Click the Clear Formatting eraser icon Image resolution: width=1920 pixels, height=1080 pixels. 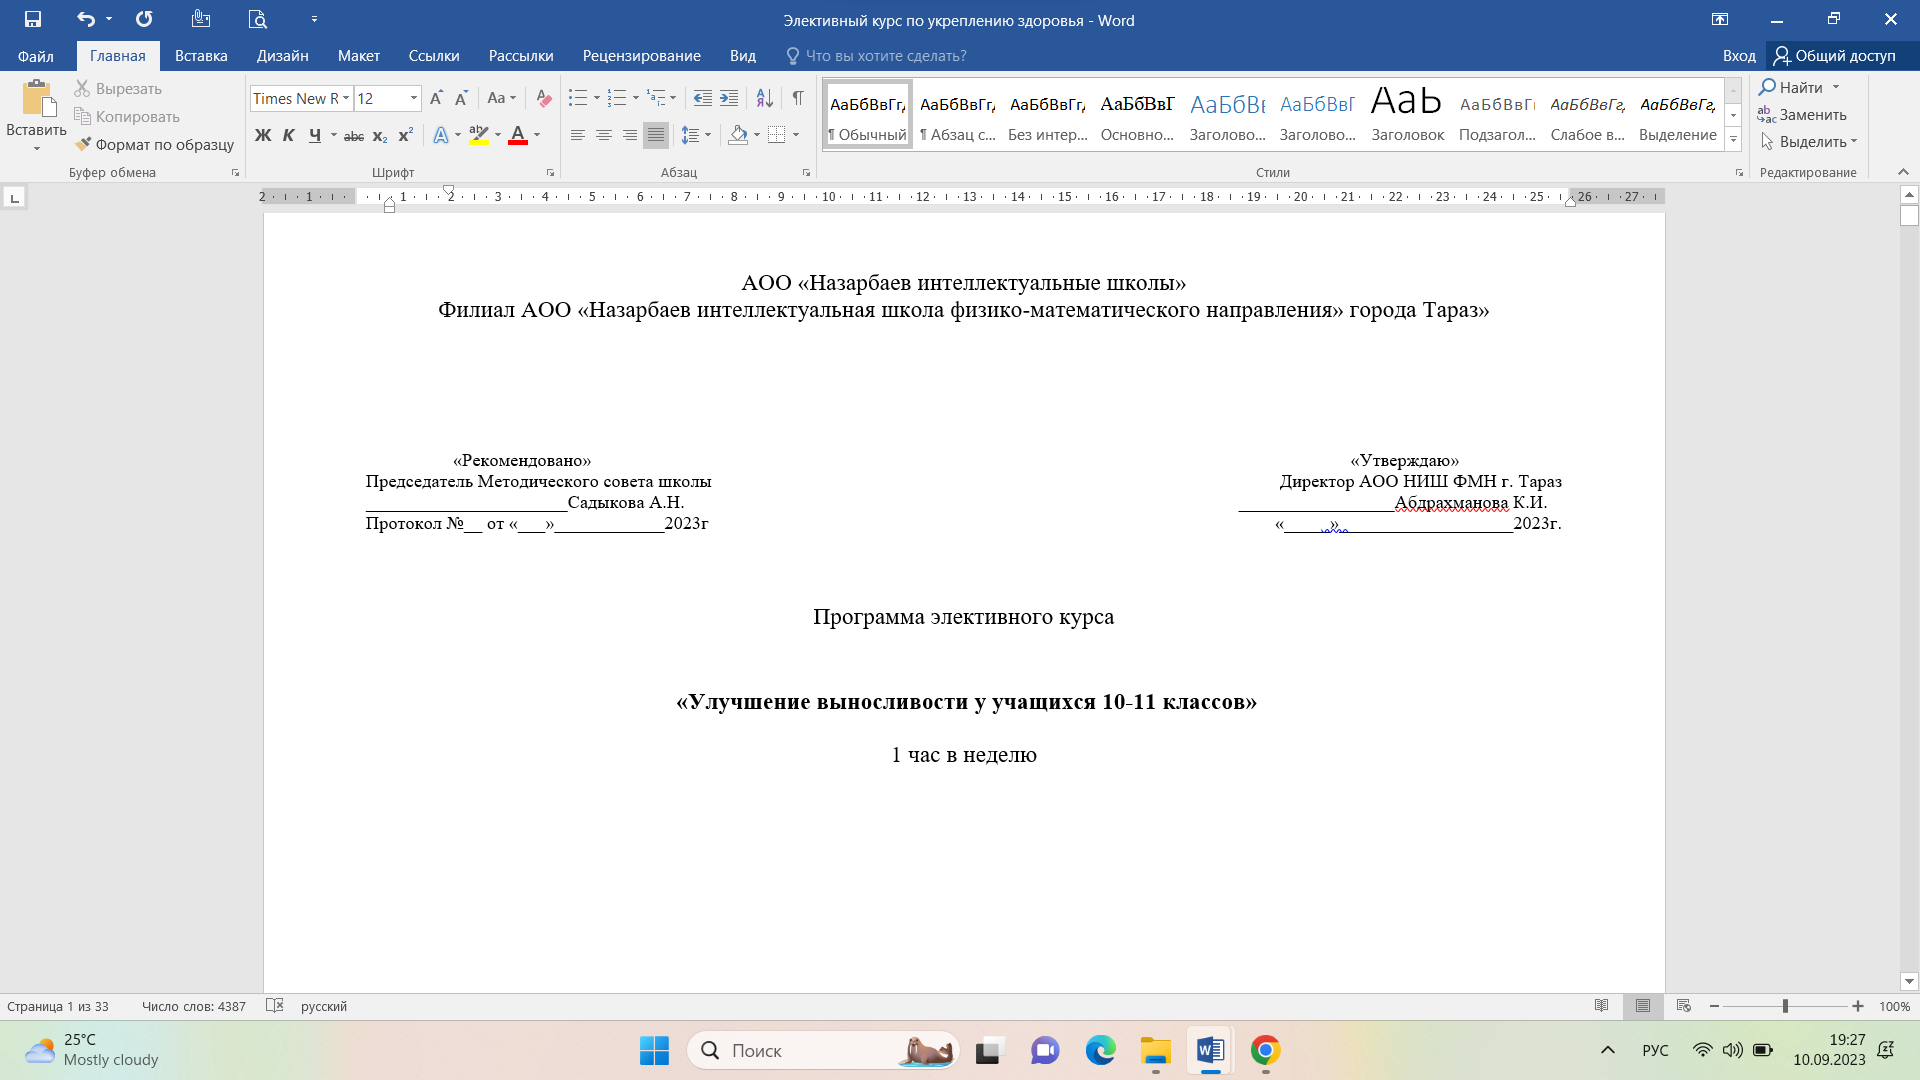(x=544, y=98)
